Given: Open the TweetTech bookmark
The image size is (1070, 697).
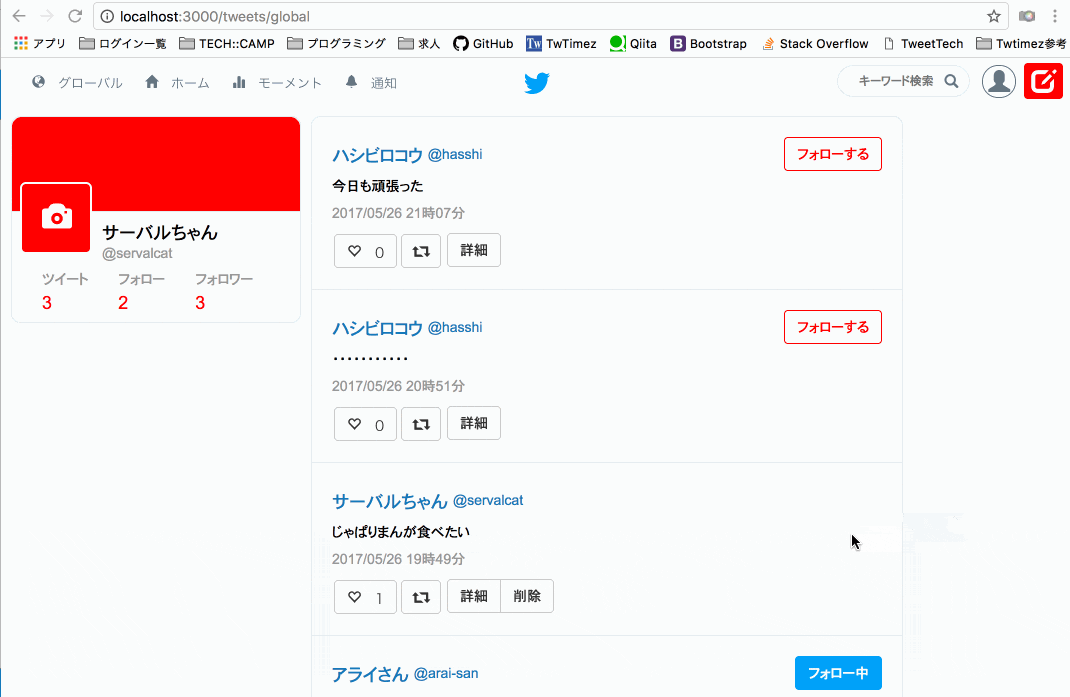Looking at the screenshot, I should 923,44.
